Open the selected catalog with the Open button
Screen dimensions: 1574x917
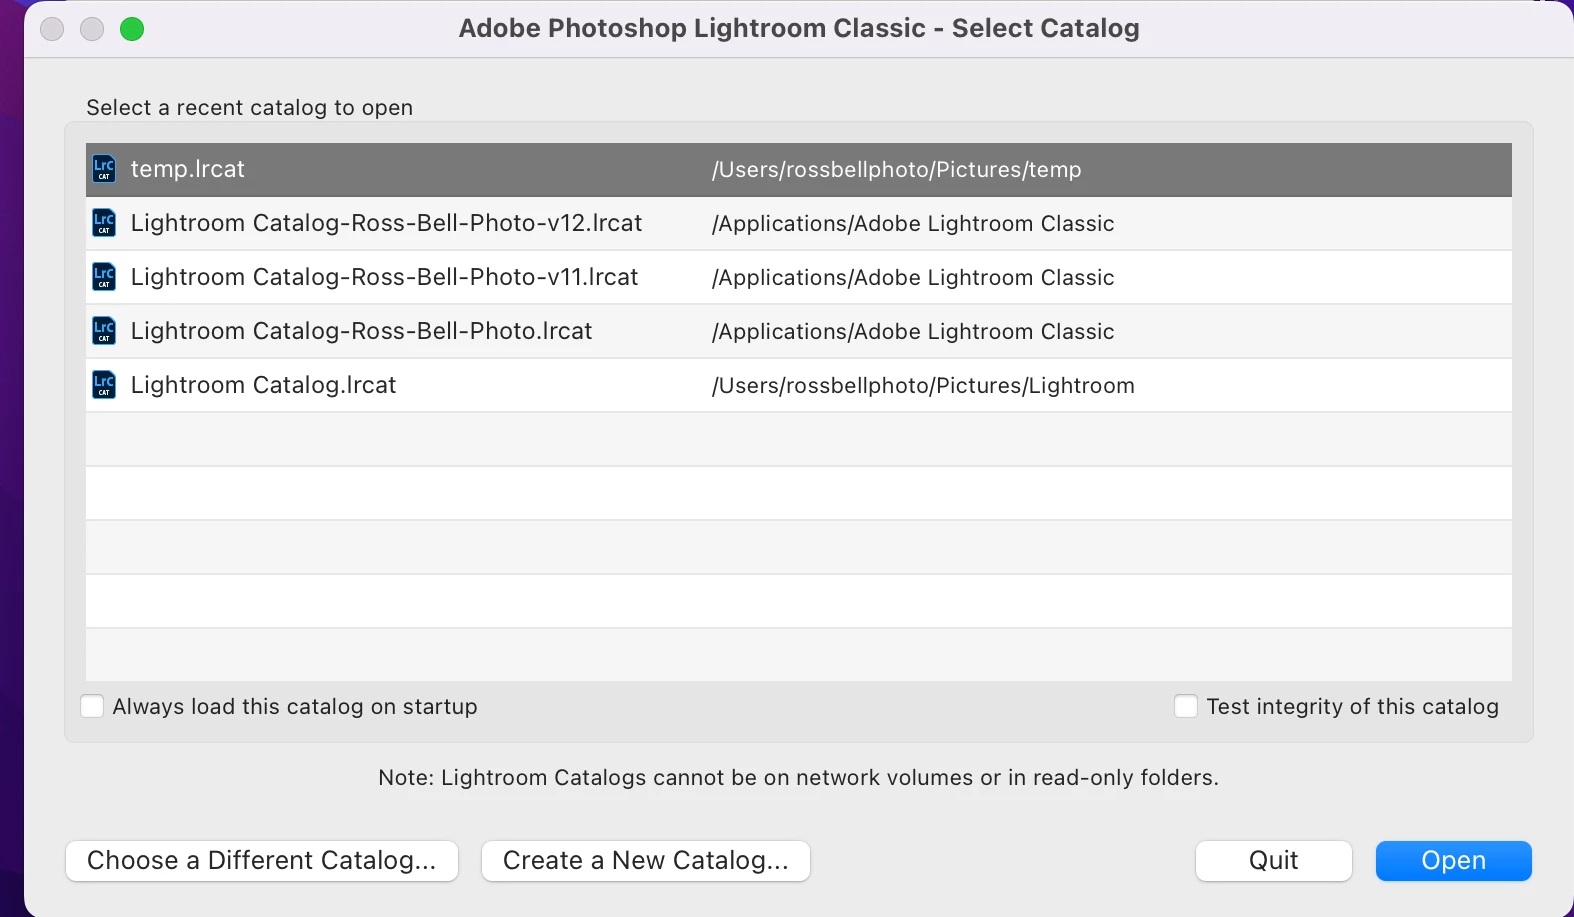pyautogui.click(x=1453, y=861)
